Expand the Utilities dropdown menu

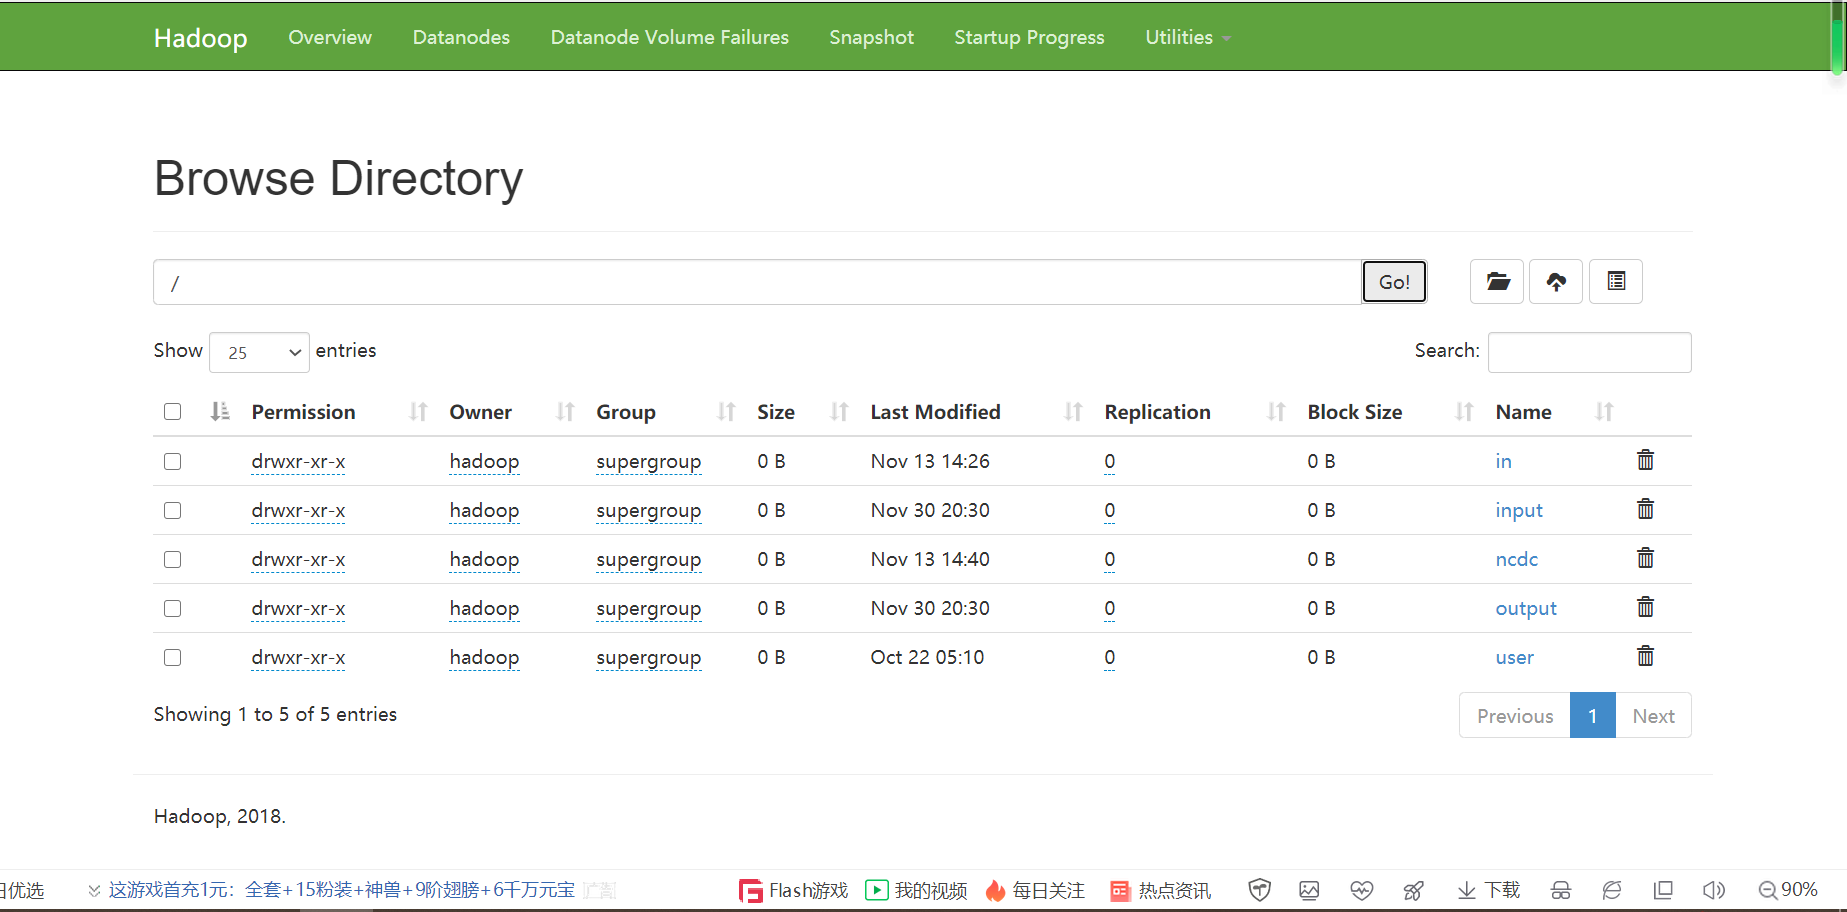tap(1187, 37)
